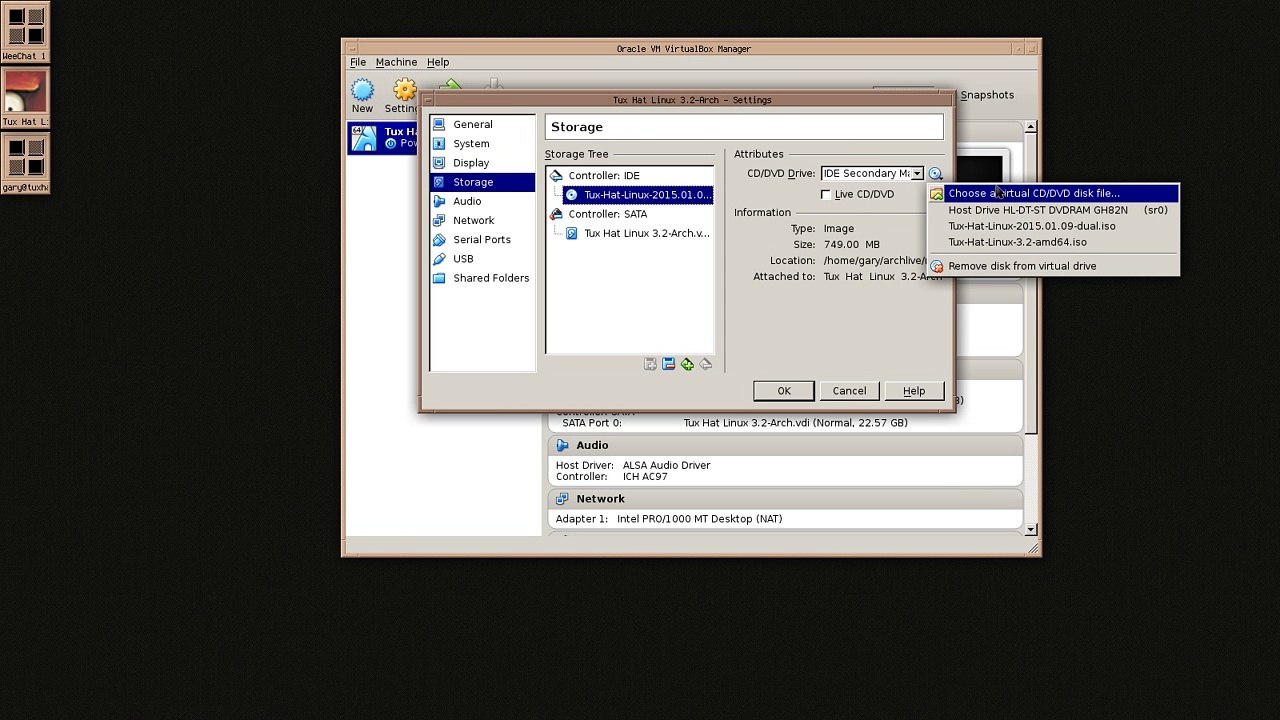Viewport: 1280px width, 720px height.
Task: Open the Machine menu
Action: 396,62
